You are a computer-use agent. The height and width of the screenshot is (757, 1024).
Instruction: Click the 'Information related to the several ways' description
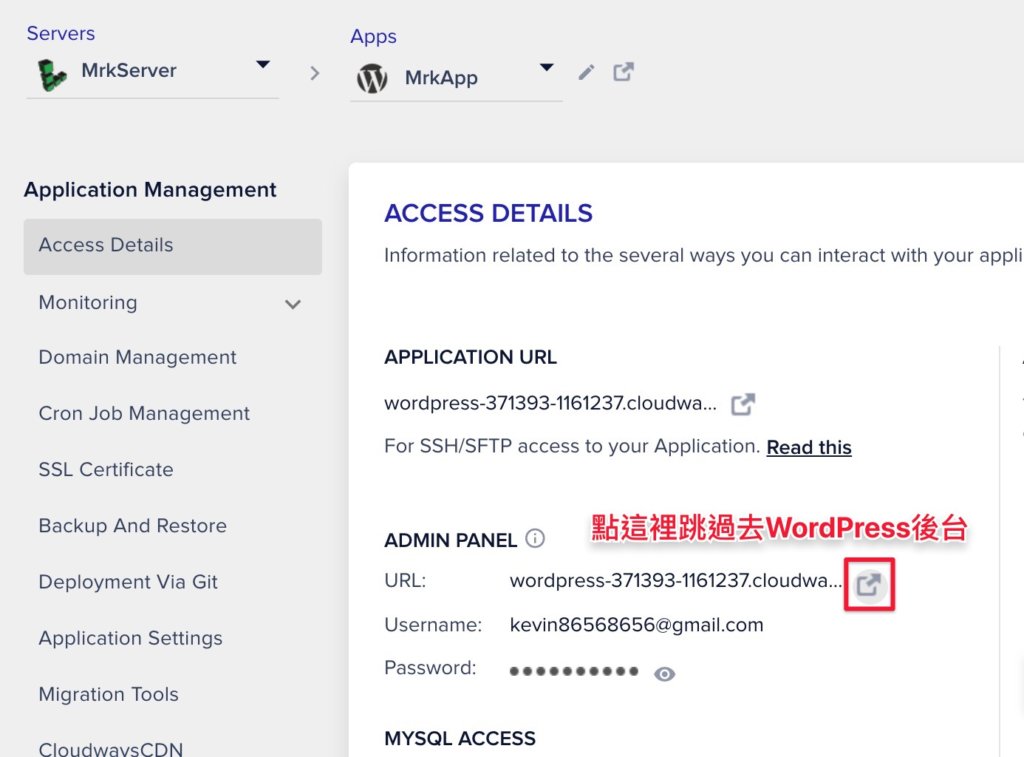click(x=703, y=255)
